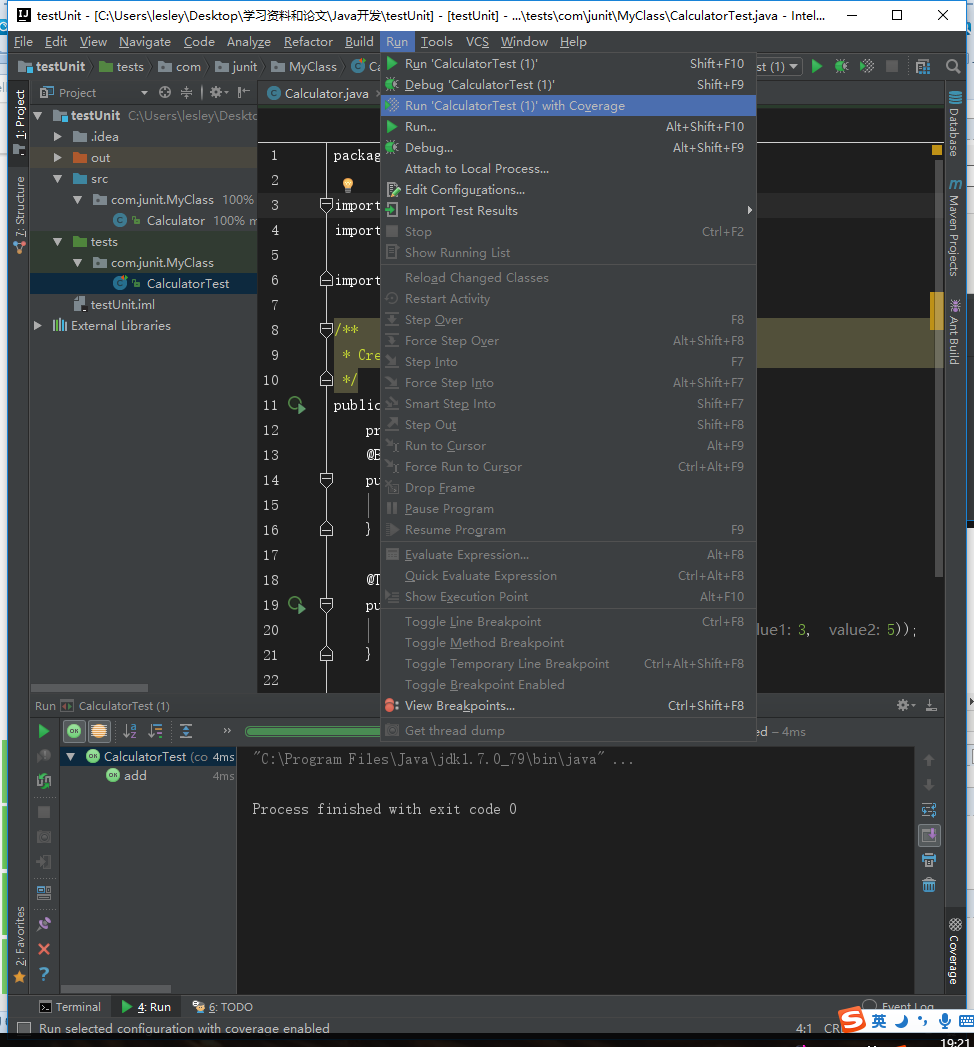Collapse the testUnit root node
Viewport: 974px width, 1047px height.
[39, 116]
